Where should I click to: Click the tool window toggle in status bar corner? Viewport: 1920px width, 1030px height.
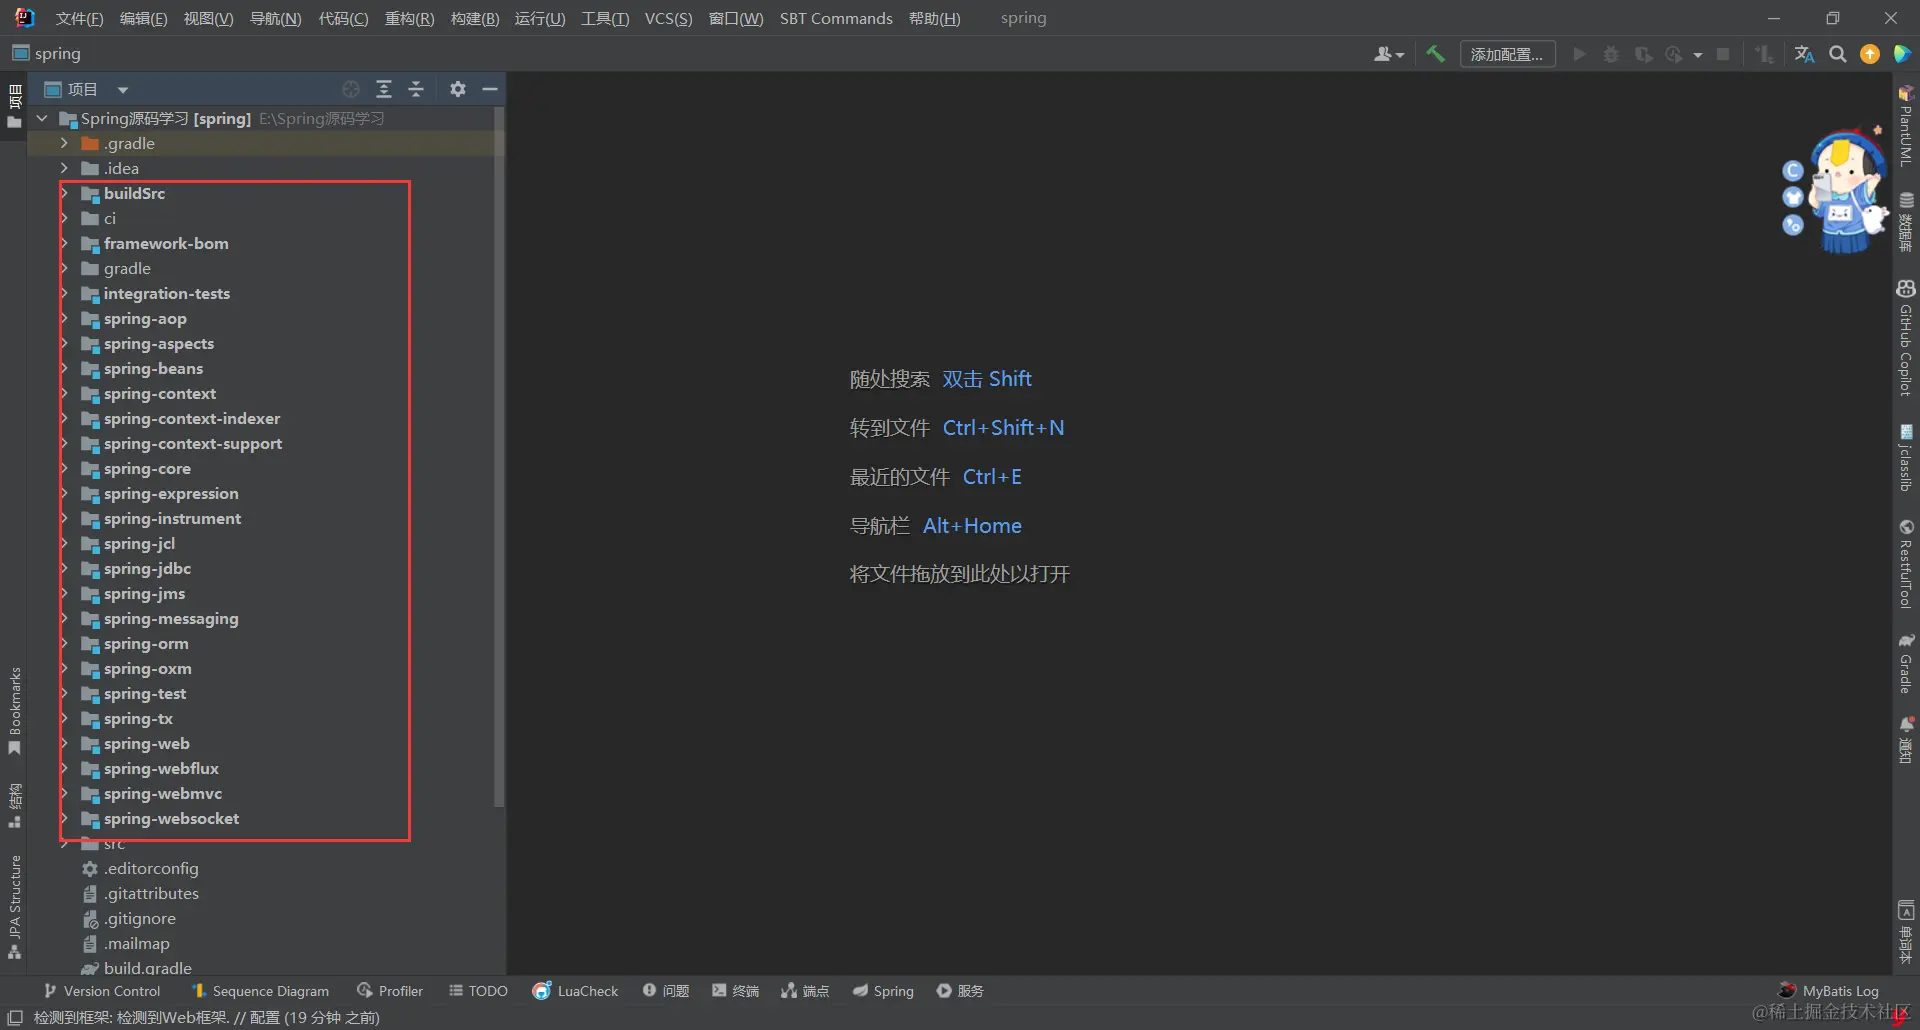coord(15,1018)
